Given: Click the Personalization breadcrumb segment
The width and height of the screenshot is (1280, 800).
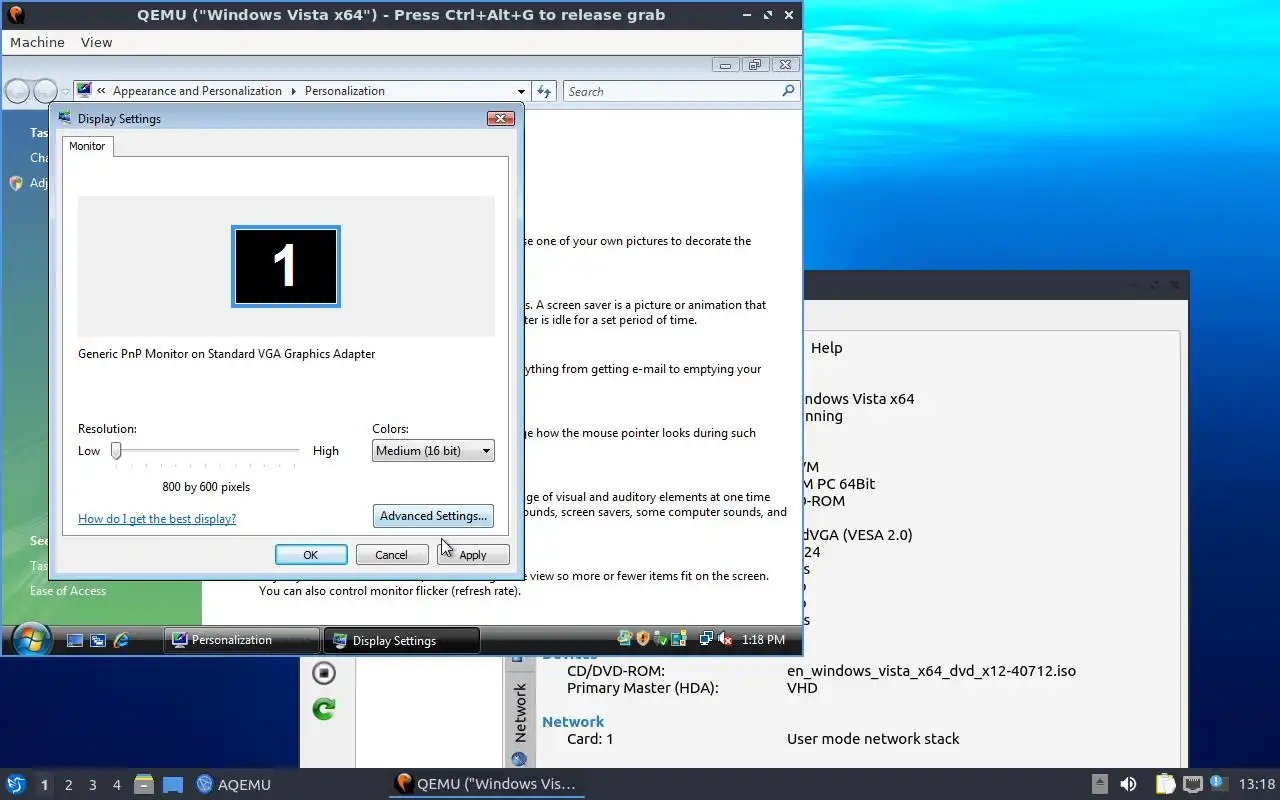Looking at the screenshot, I should coord(344,91).
